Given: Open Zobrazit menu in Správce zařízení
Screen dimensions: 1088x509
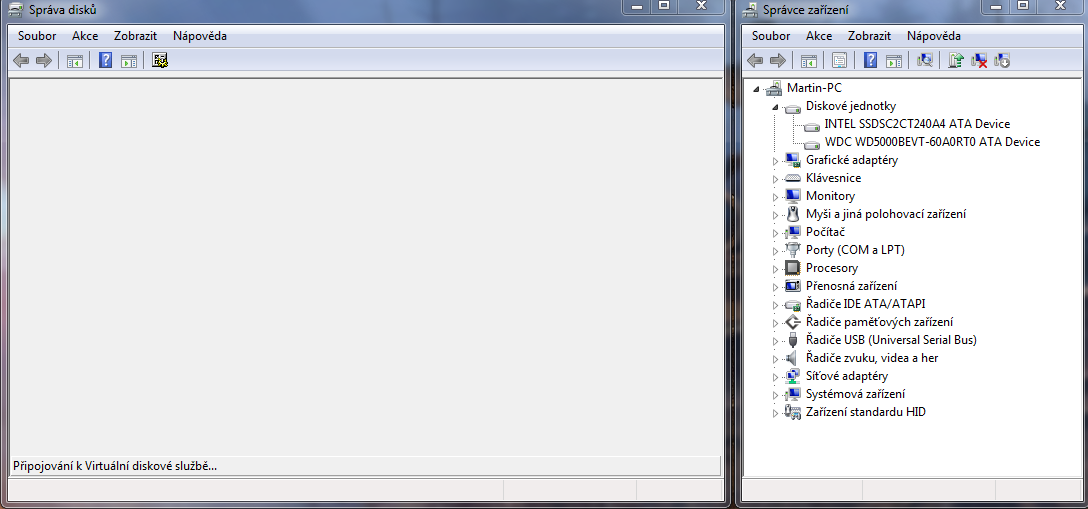Looking at the screenshot, I should pyautogui.click(x=869, y=36).
